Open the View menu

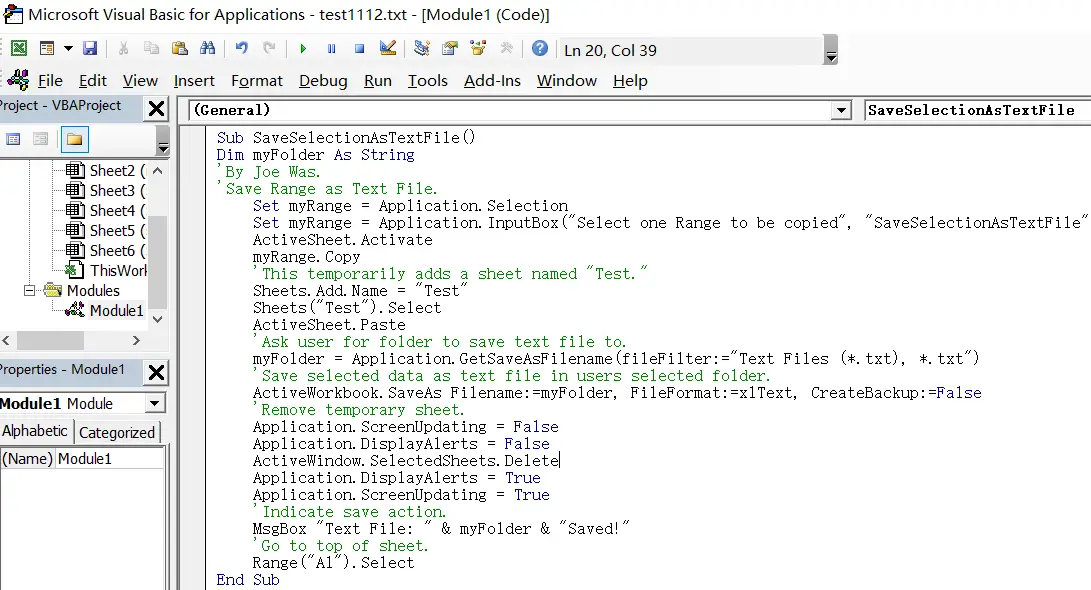[x=140, y=81]
